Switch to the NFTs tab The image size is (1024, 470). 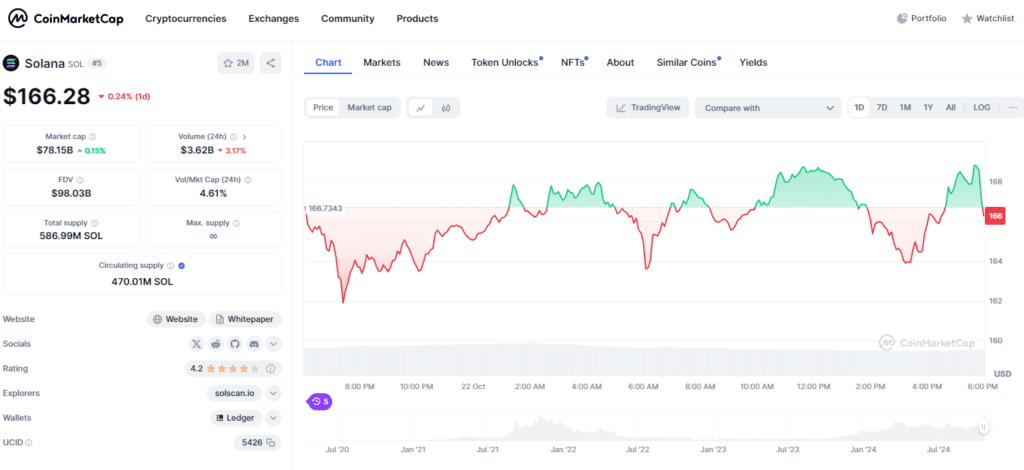tap(574, 63)
